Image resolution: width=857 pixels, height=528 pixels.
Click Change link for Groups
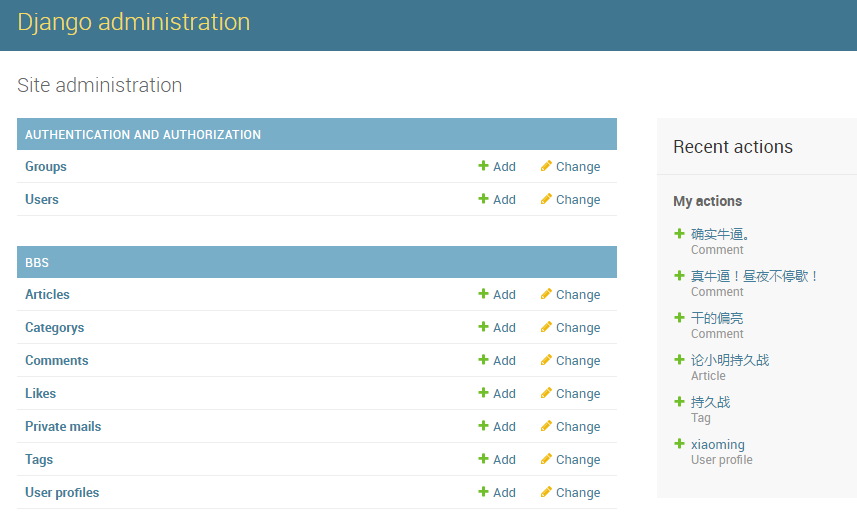(x=578, y=167)
